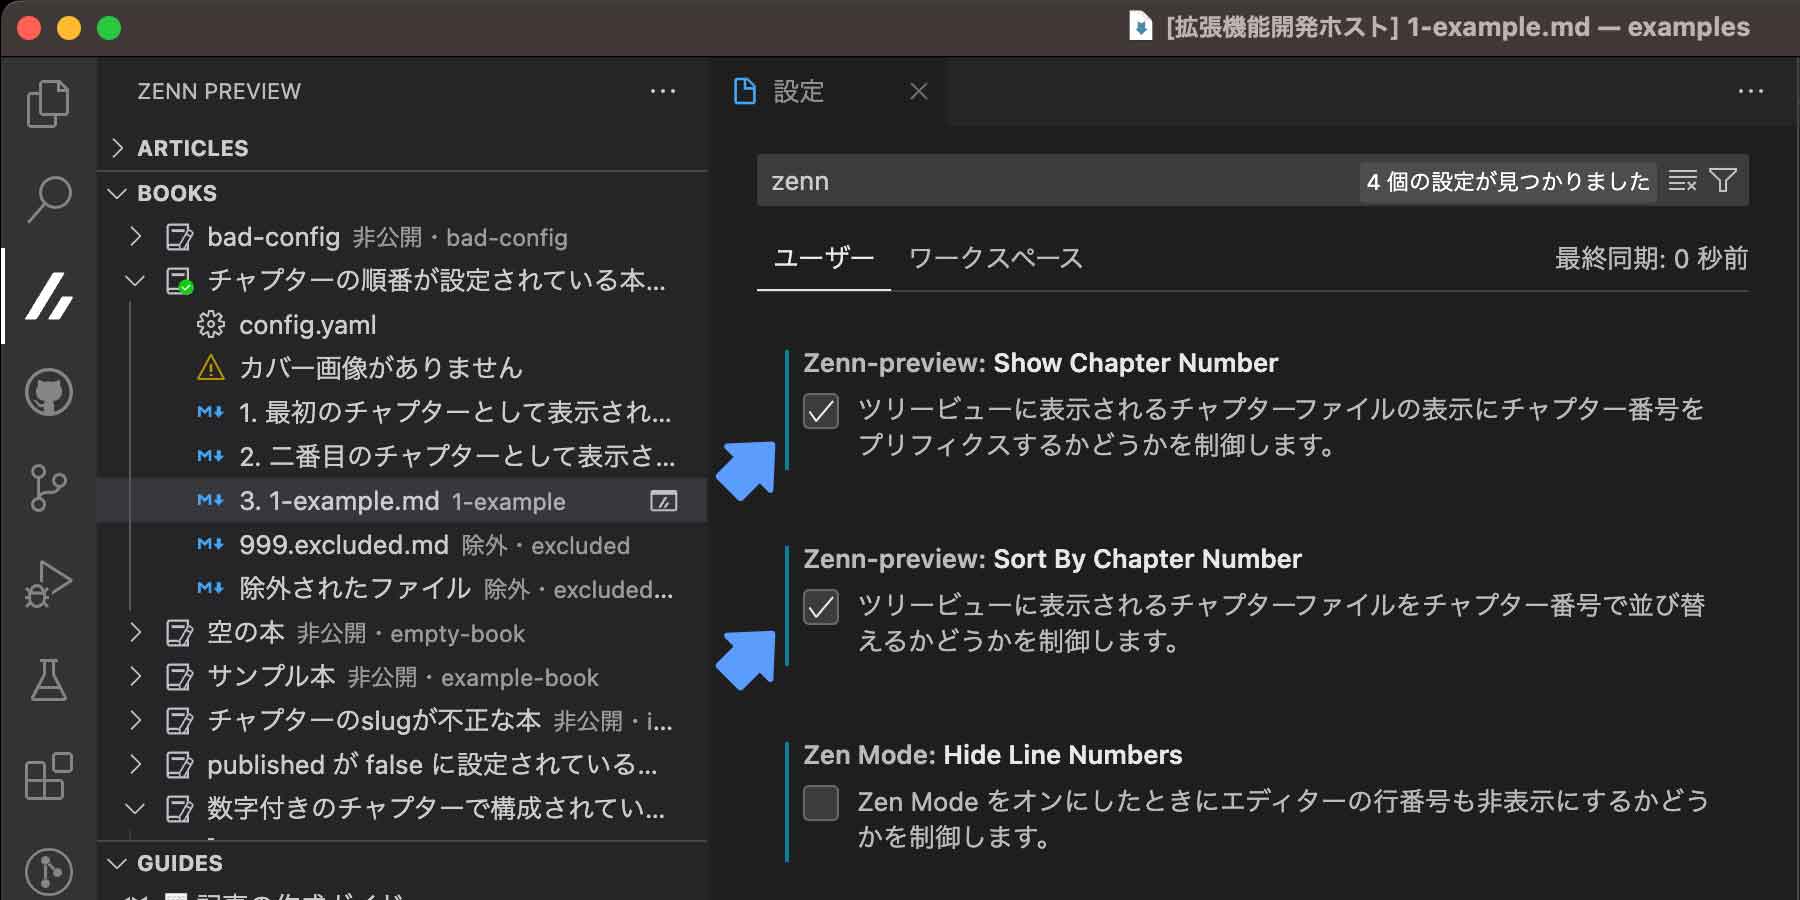Select the 設定 editor tab
1800x900 pixels.
coord(829,91)
